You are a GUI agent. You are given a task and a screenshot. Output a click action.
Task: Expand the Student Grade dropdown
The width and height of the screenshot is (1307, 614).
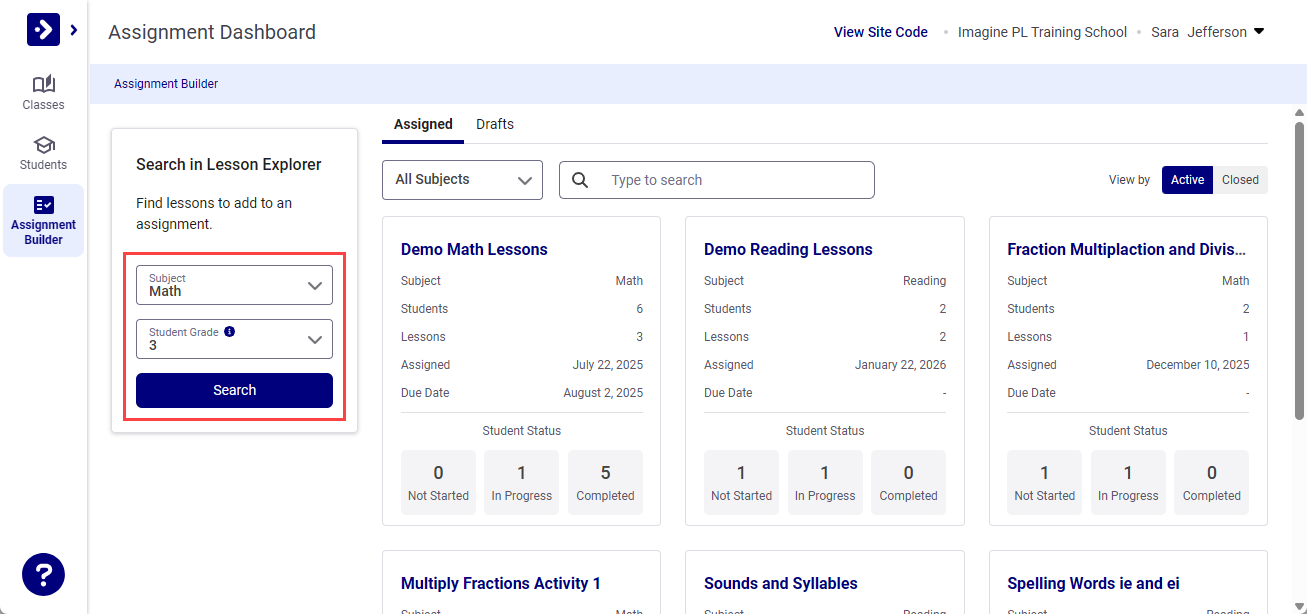pyautogui.click(x=234, y=339)
